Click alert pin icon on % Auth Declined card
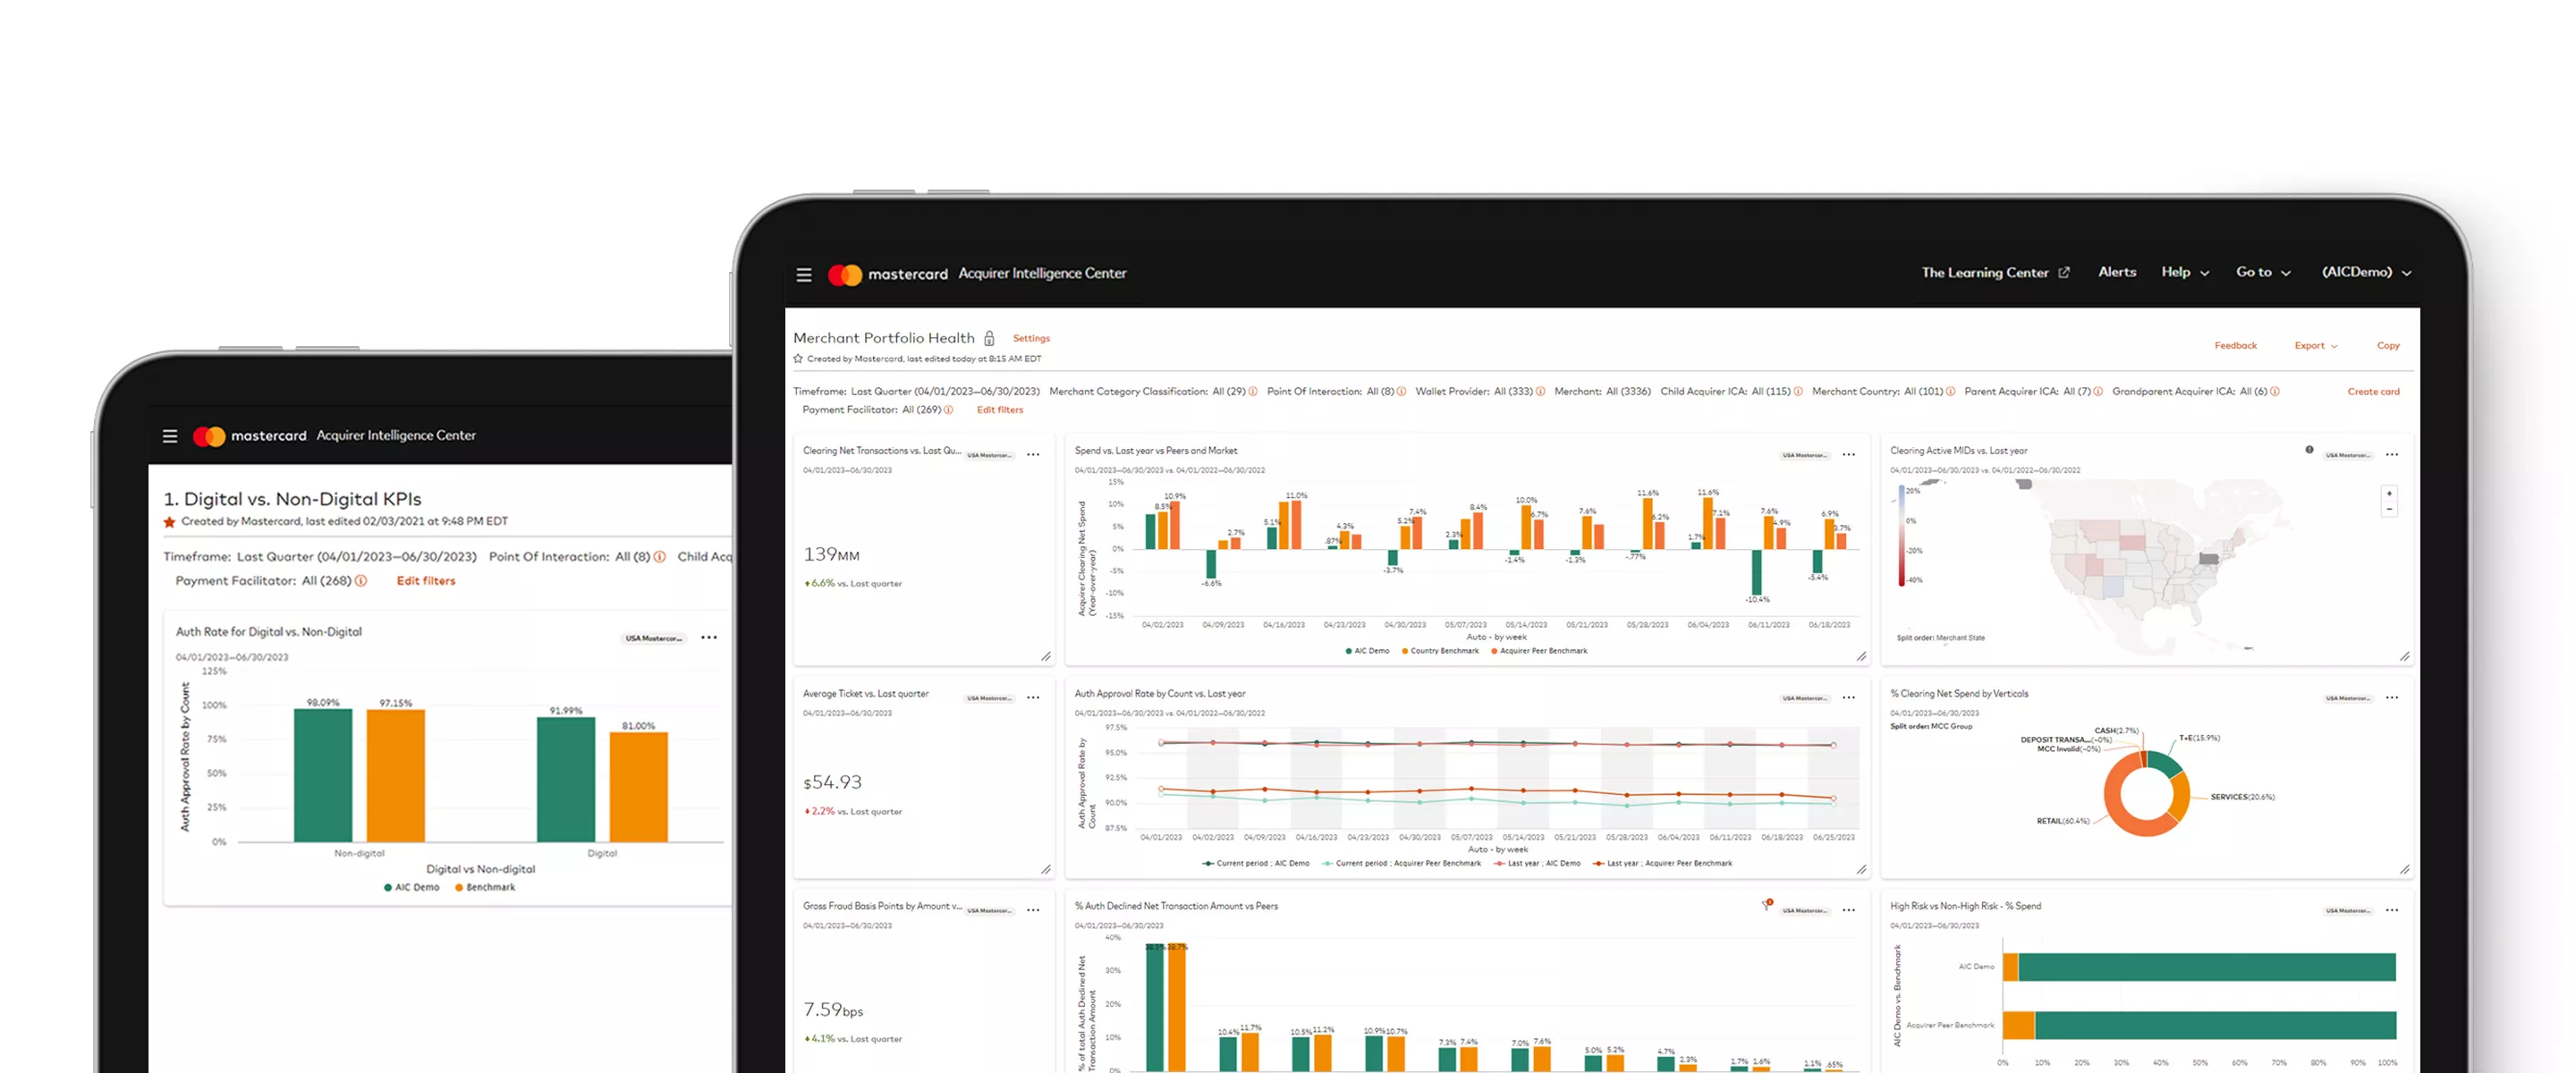Viewport: 2576px width, 1073px height. coord(1767,904)
